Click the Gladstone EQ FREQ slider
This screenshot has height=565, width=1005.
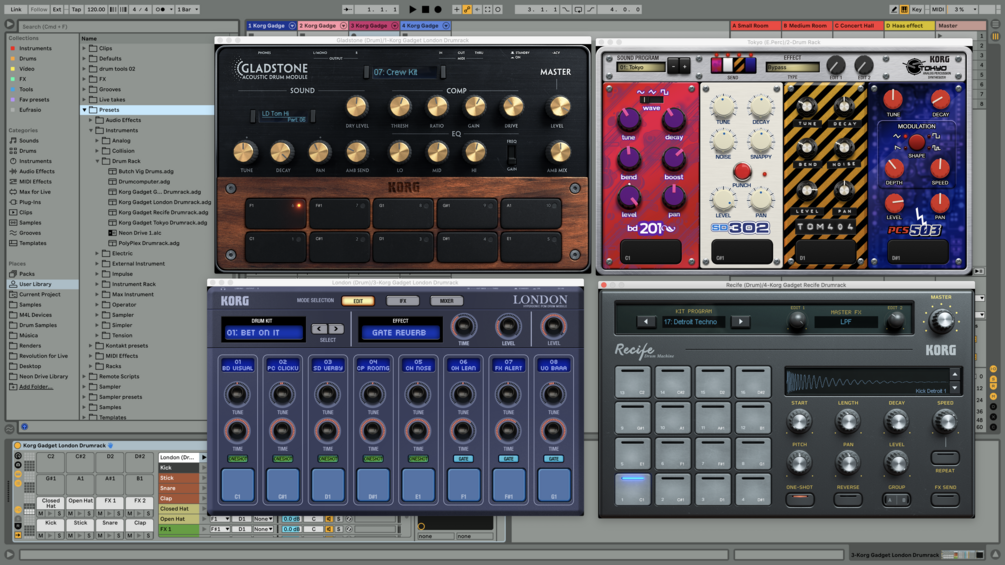coord(511,154)
